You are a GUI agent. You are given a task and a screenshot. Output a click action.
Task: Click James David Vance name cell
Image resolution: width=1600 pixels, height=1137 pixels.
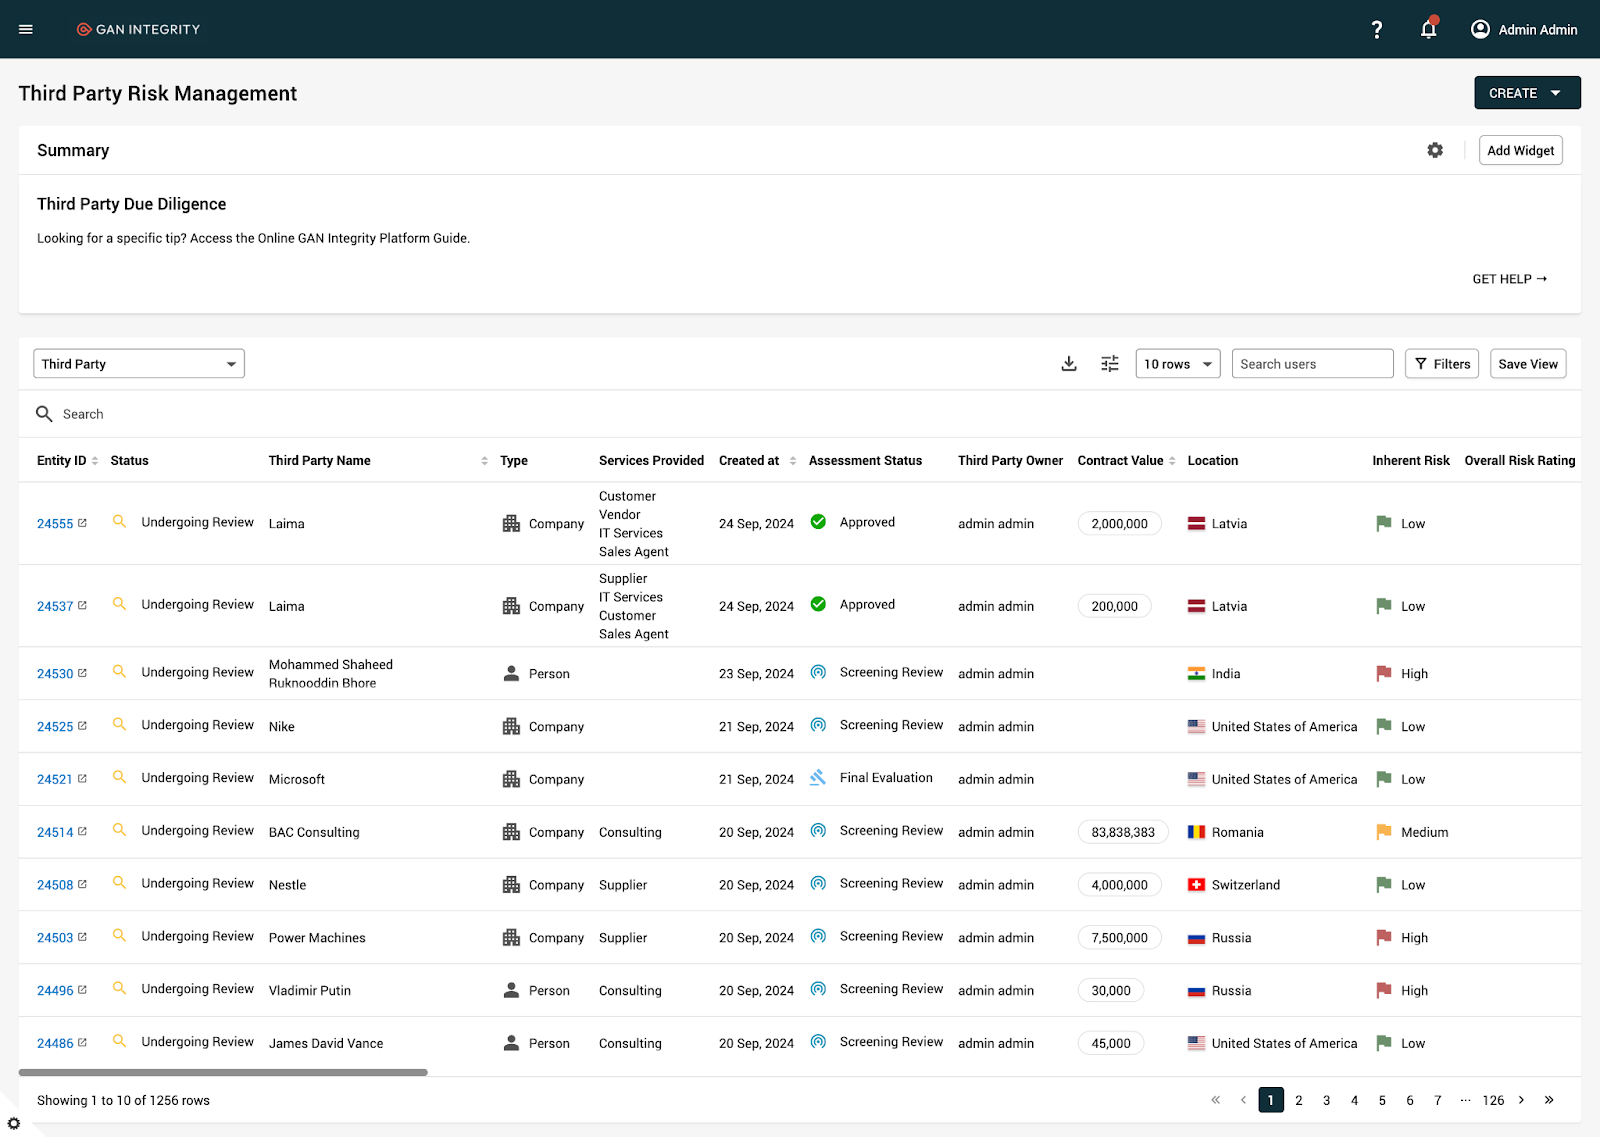point(326,1043)
